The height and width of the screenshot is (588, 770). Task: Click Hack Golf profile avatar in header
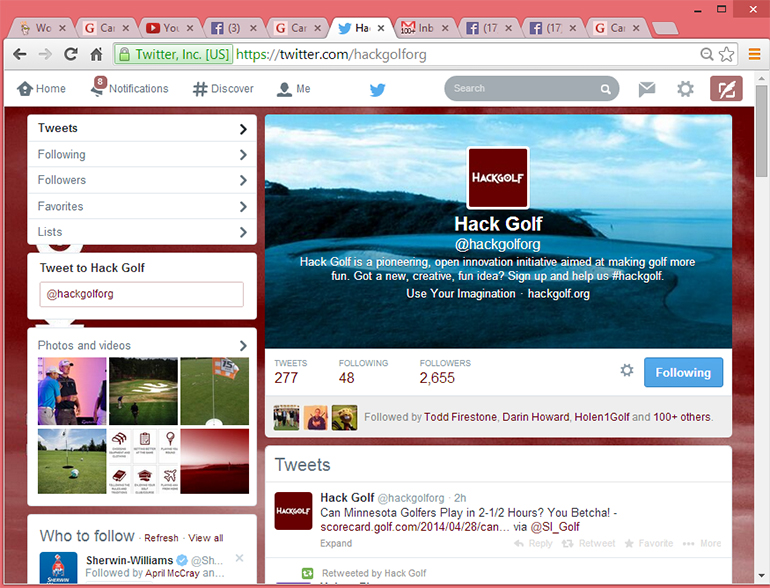[x=498, y=178]
